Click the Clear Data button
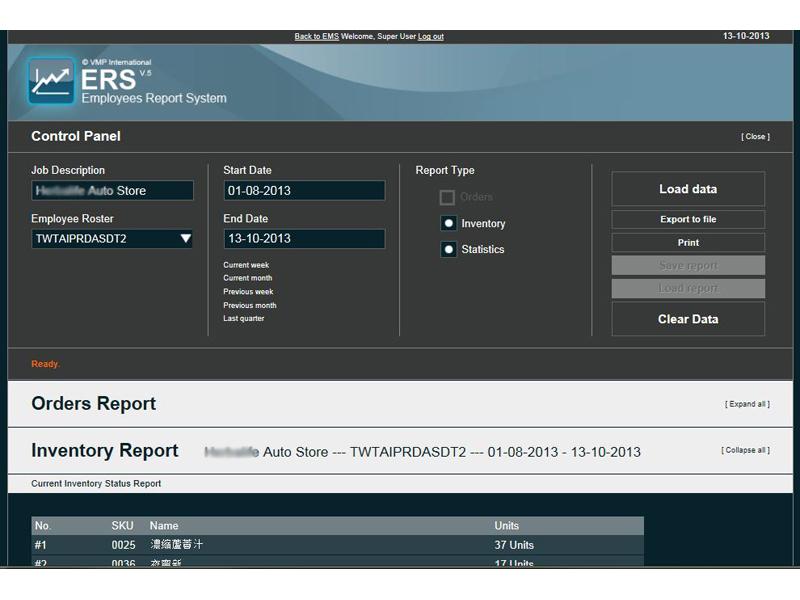Screen dimensions: 800x600 click(x=688, y=319)
